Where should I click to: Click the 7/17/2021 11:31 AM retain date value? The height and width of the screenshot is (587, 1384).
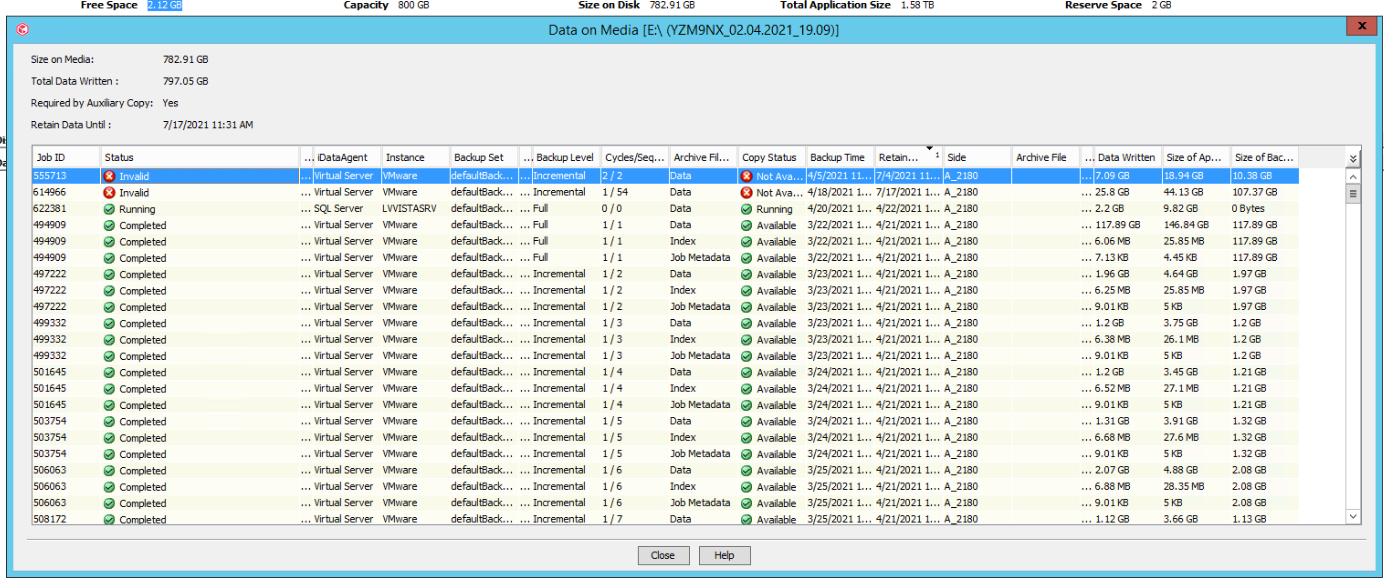(x=208, y=125)
